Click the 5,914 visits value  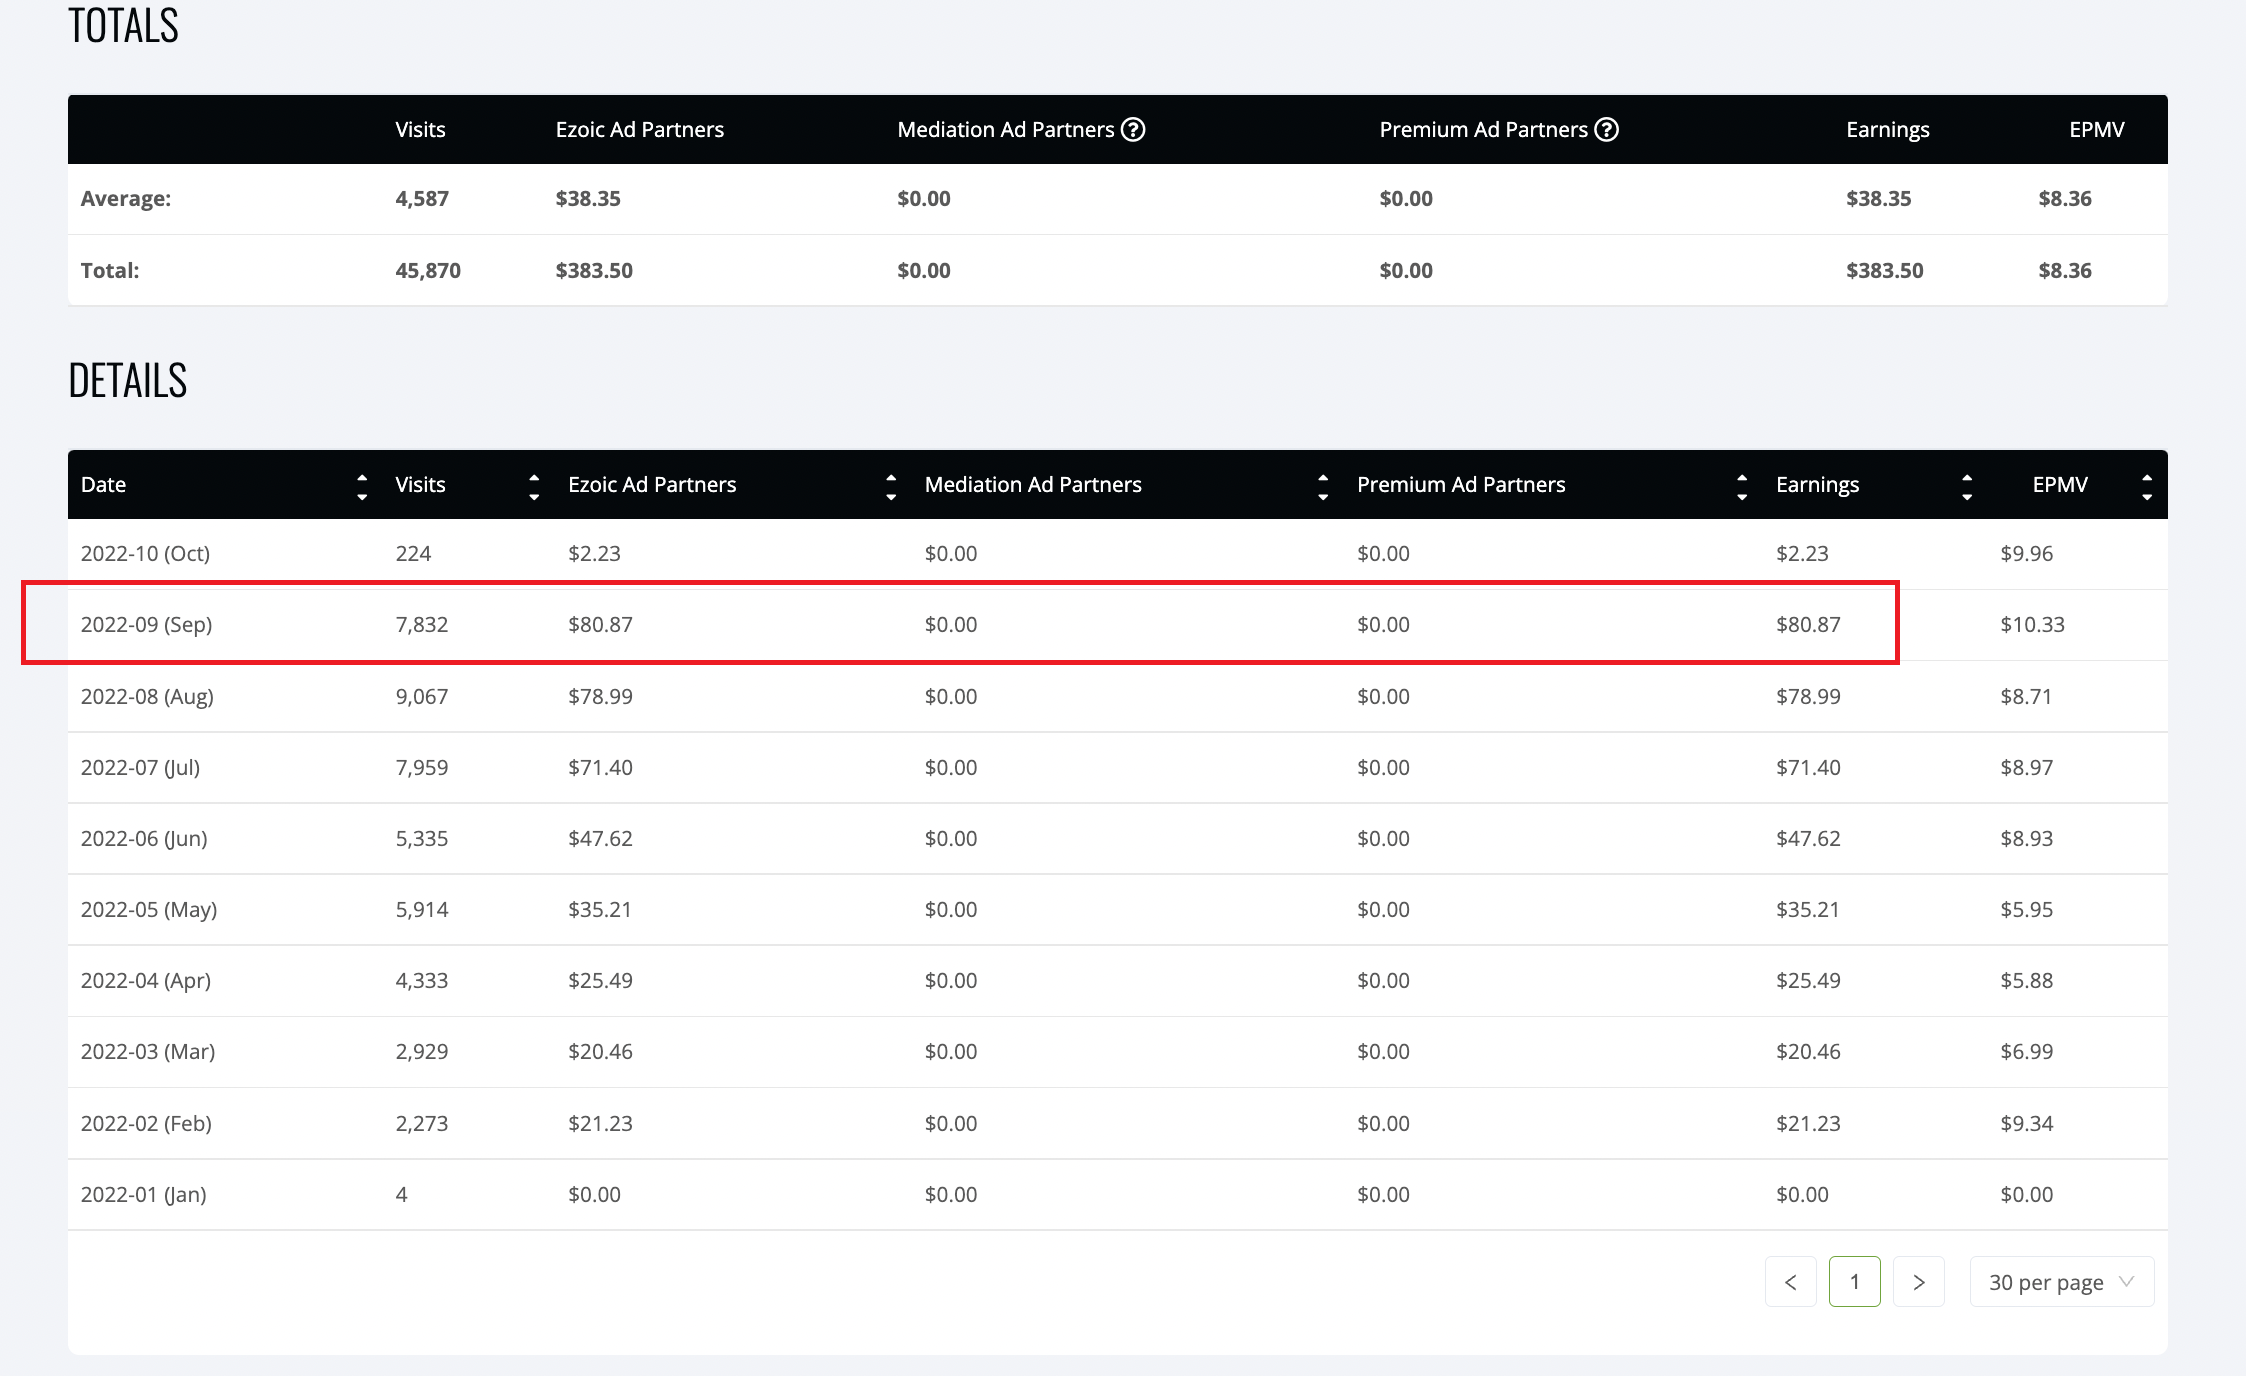coord(422,910)
